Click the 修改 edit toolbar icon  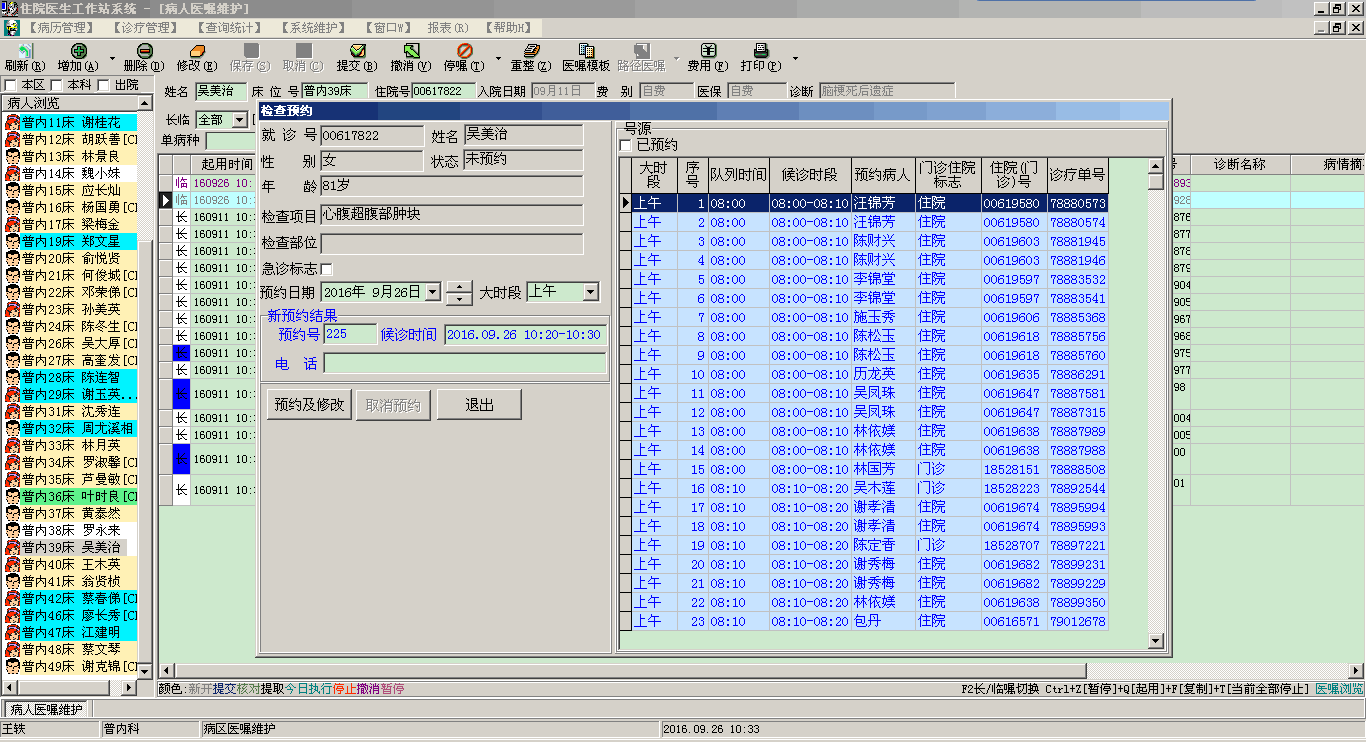pos(196,51)
